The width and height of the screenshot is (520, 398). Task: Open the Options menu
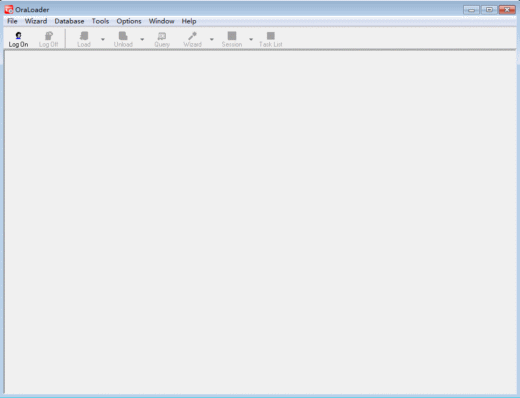[129, 21]
